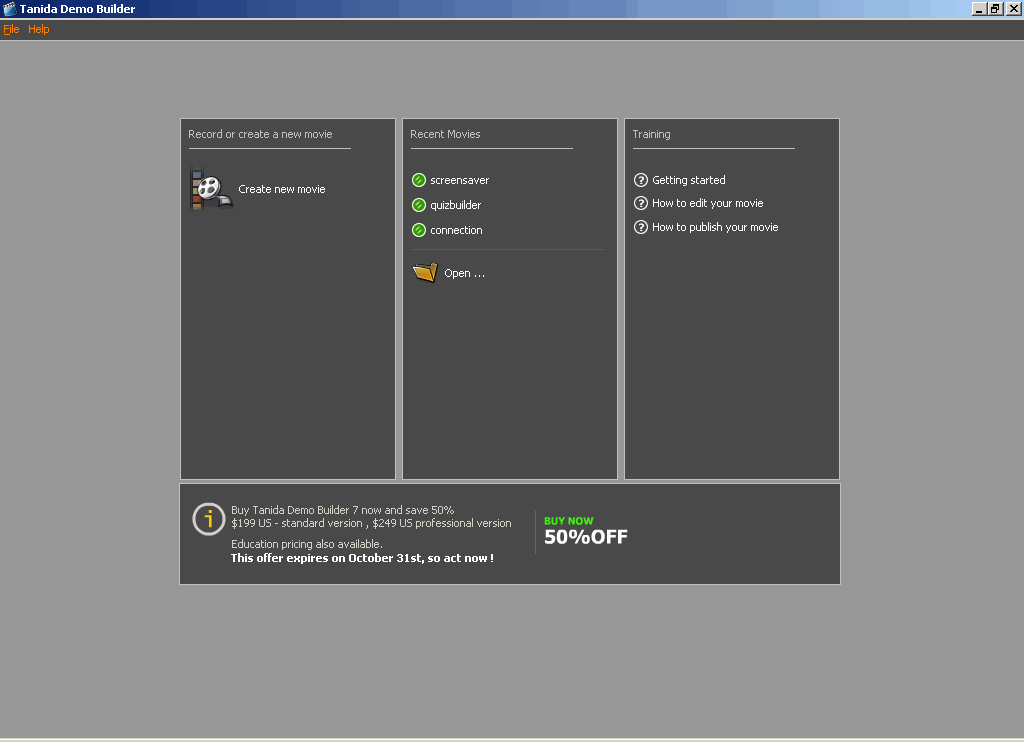Click 'Education pricing also available.' text

coord(306,544)
